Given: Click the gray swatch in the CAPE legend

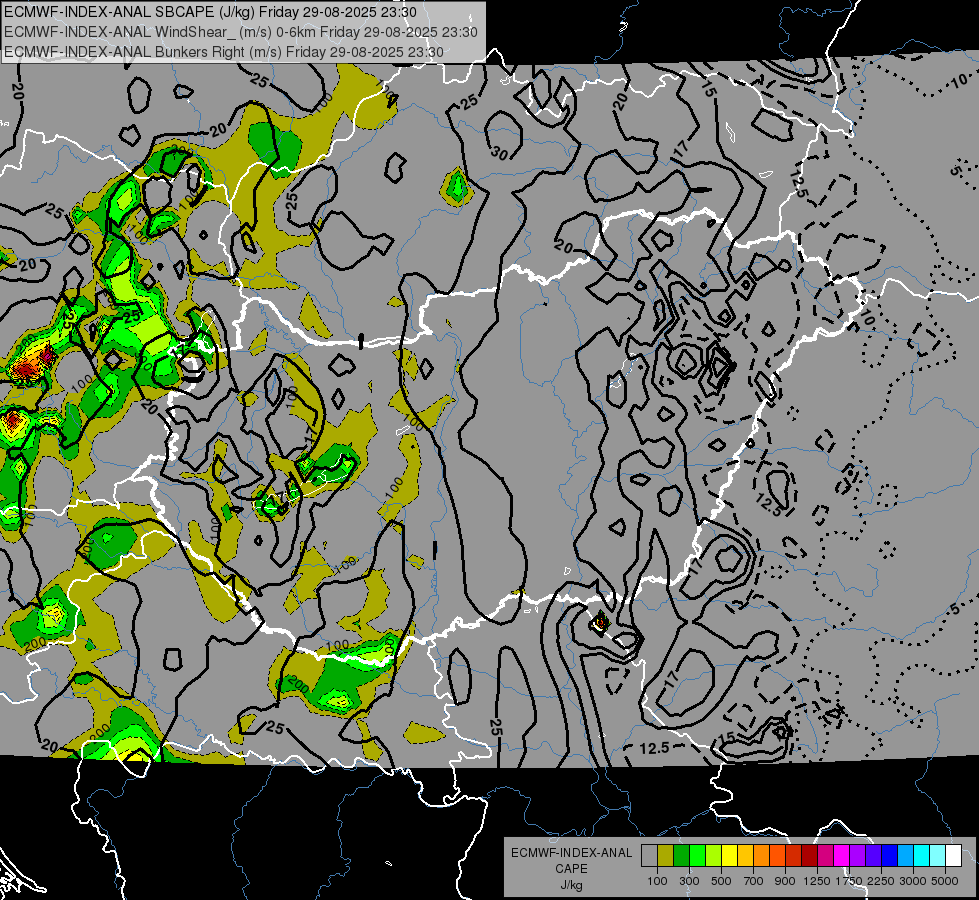Looking at the screenshot, I should (649, 856).
